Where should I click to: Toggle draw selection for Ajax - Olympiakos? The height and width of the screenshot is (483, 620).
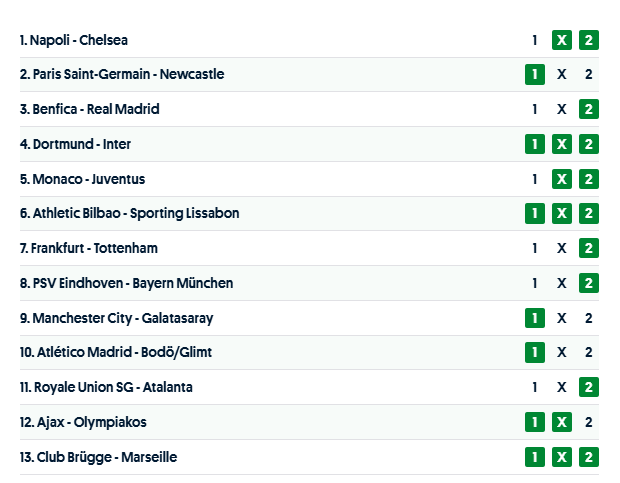[x=562, y=422]
